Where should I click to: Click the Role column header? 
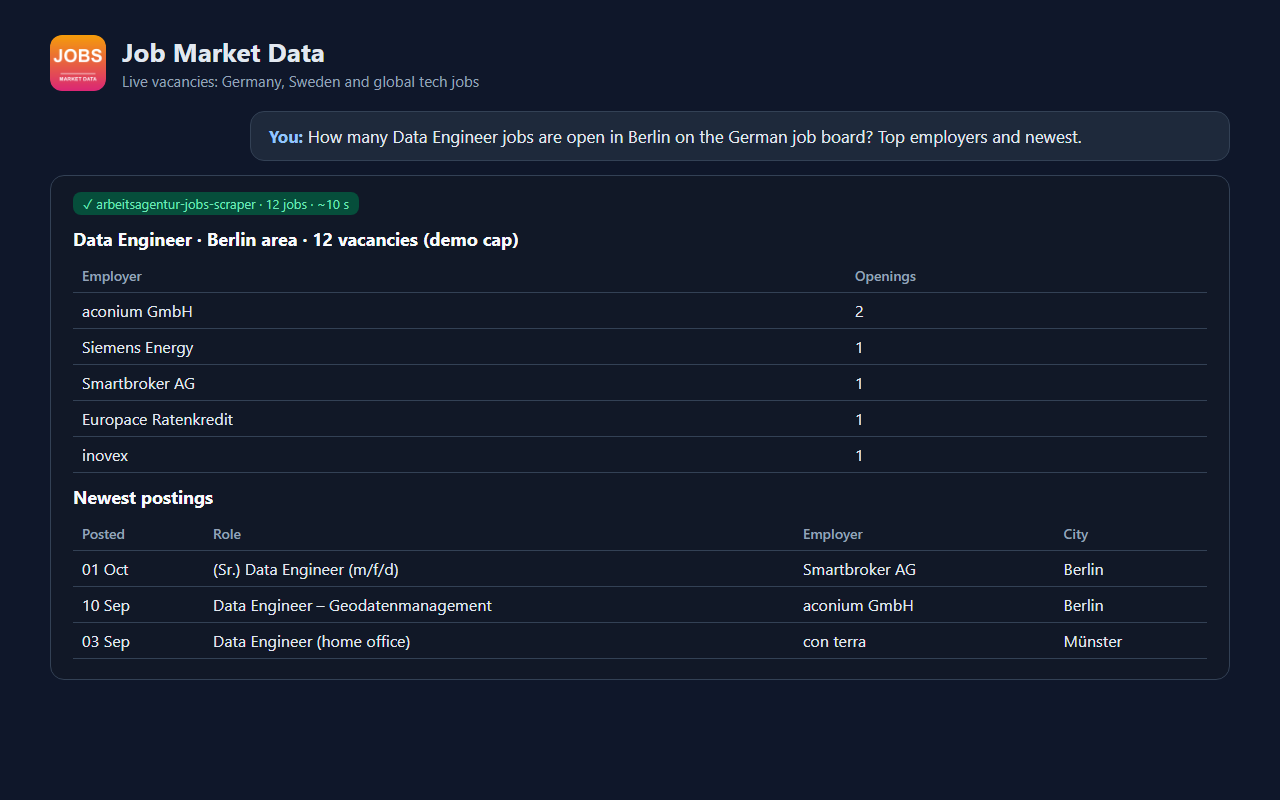click(x=227, y=534)
